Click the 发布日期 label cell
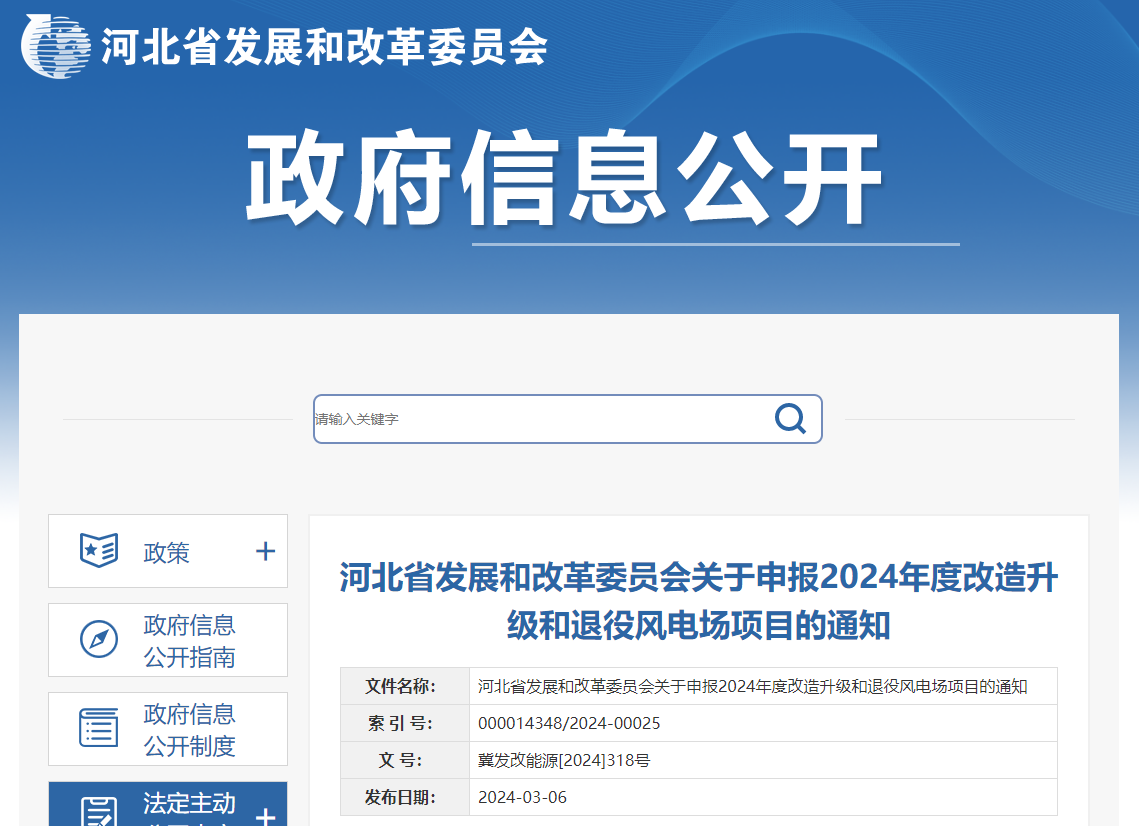Screen dimensions: 1139x826 (405, 797)
